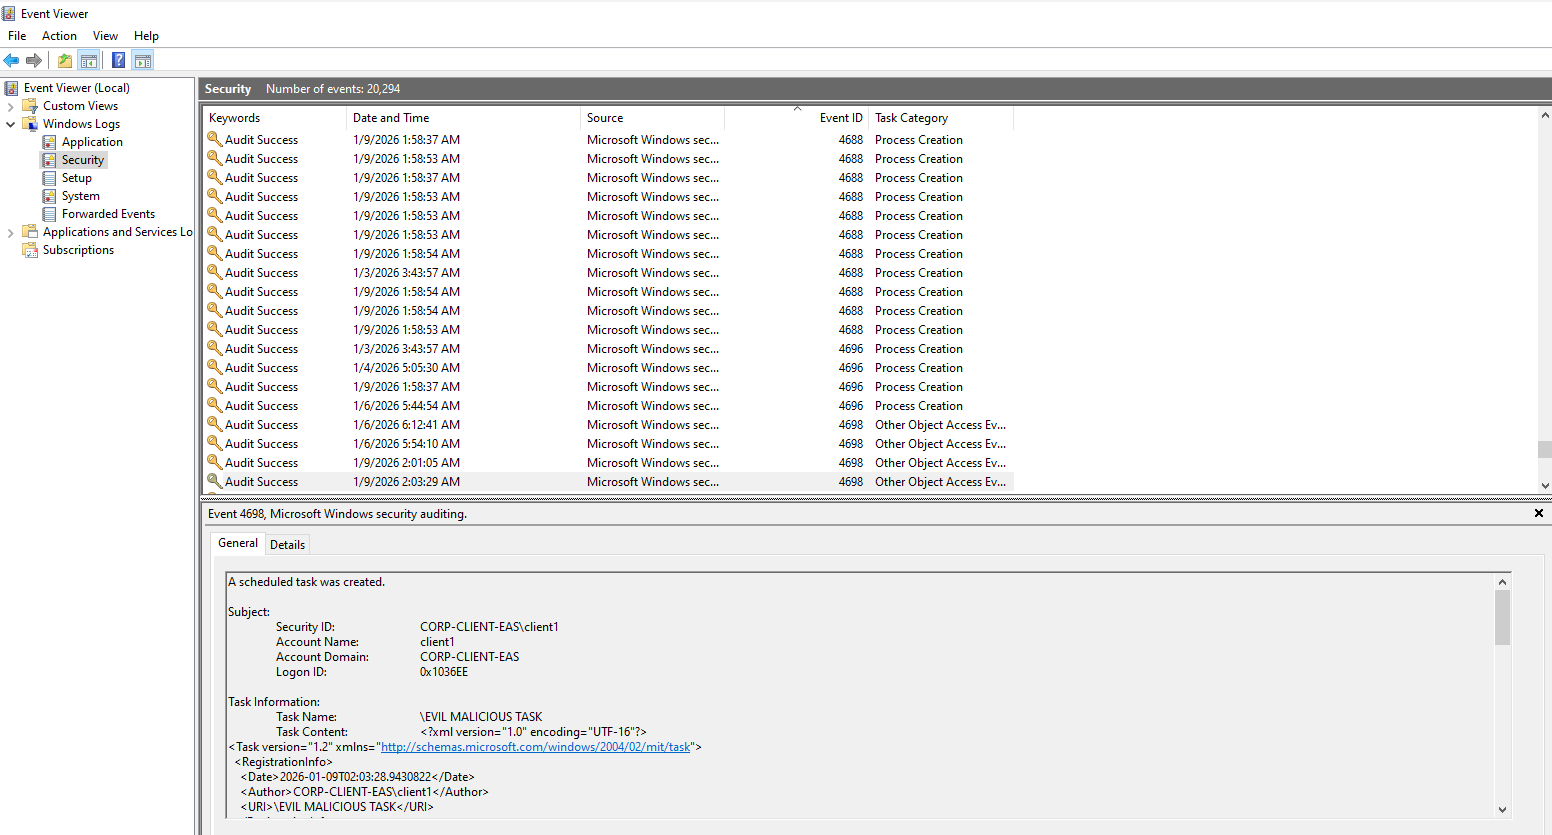Click the Back arrow toolbar icon

point(12,60)
